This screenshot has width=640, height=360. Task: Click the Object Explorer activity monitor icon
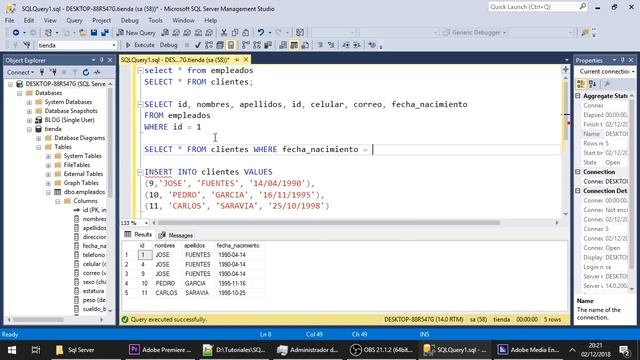(97, 72)
